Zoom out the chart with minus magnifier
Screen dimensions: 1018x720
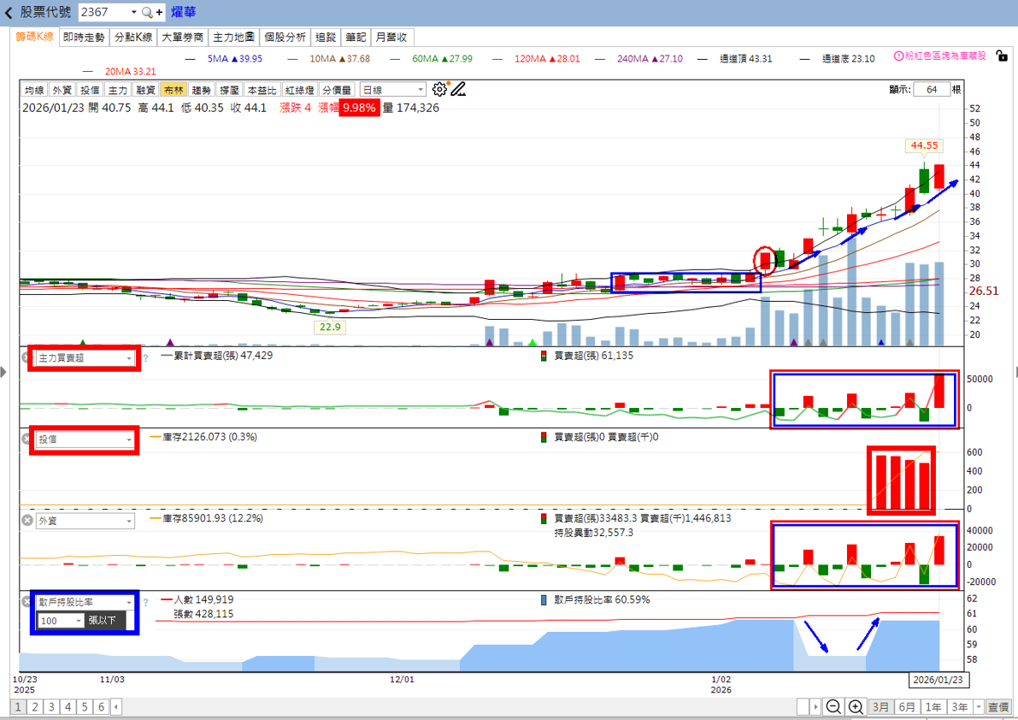coord(834,706)
